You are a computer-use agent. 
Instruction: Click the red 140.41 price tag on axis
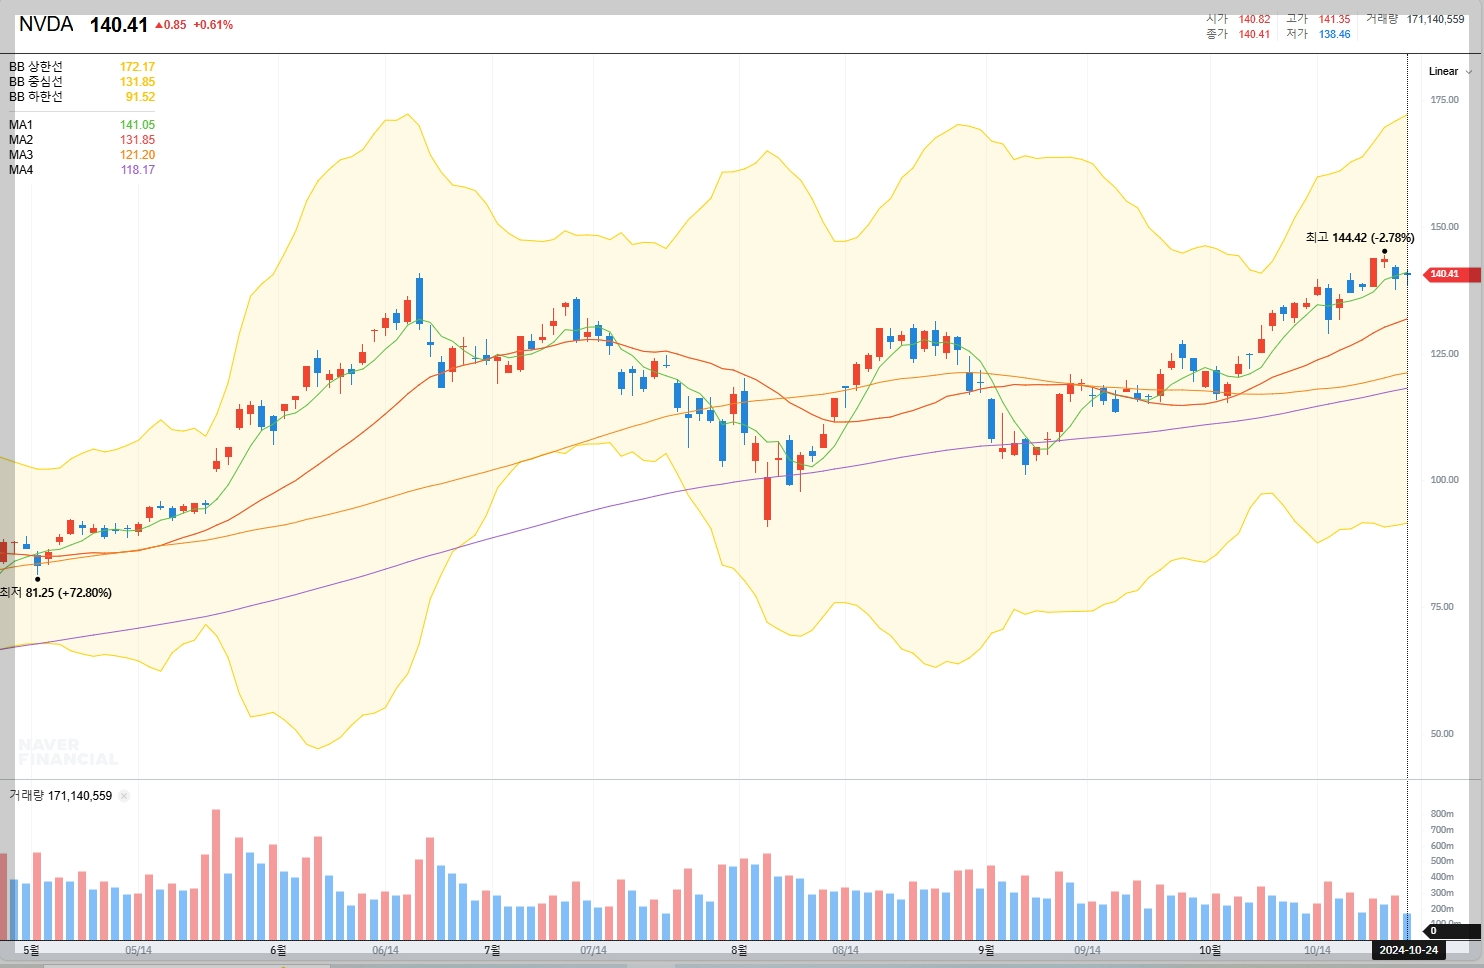tap(1450, 274)
